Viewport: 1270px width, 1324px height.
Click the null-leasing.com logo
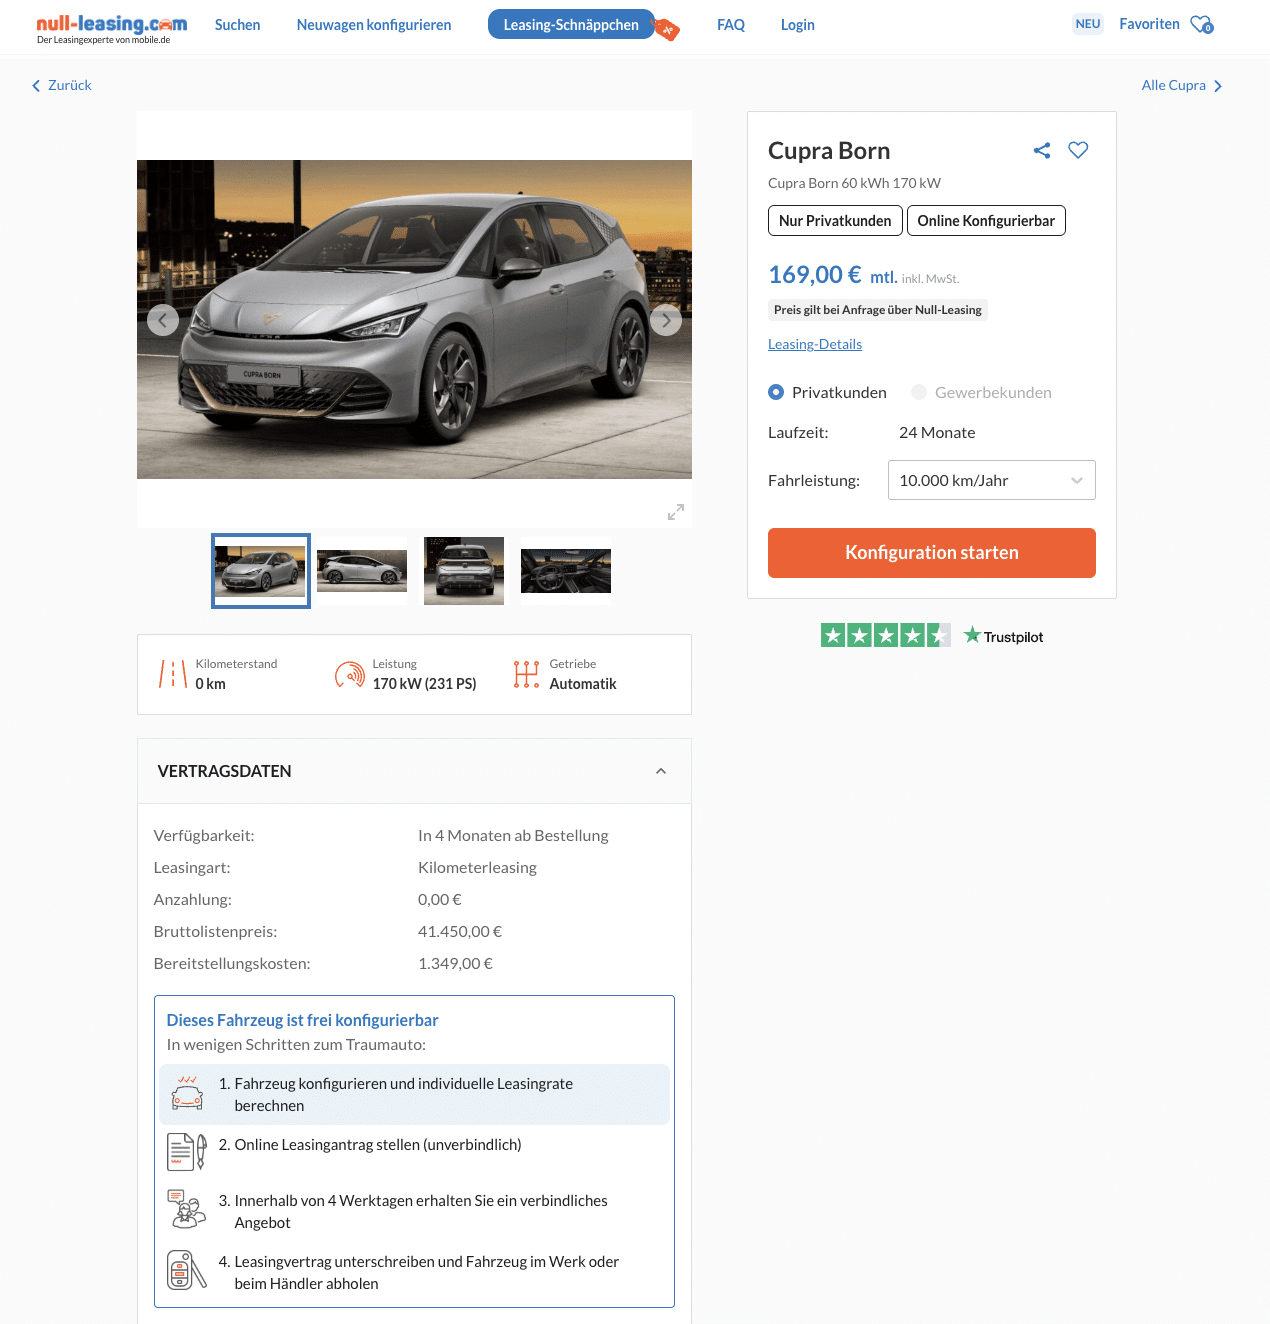tap(111, 28)
